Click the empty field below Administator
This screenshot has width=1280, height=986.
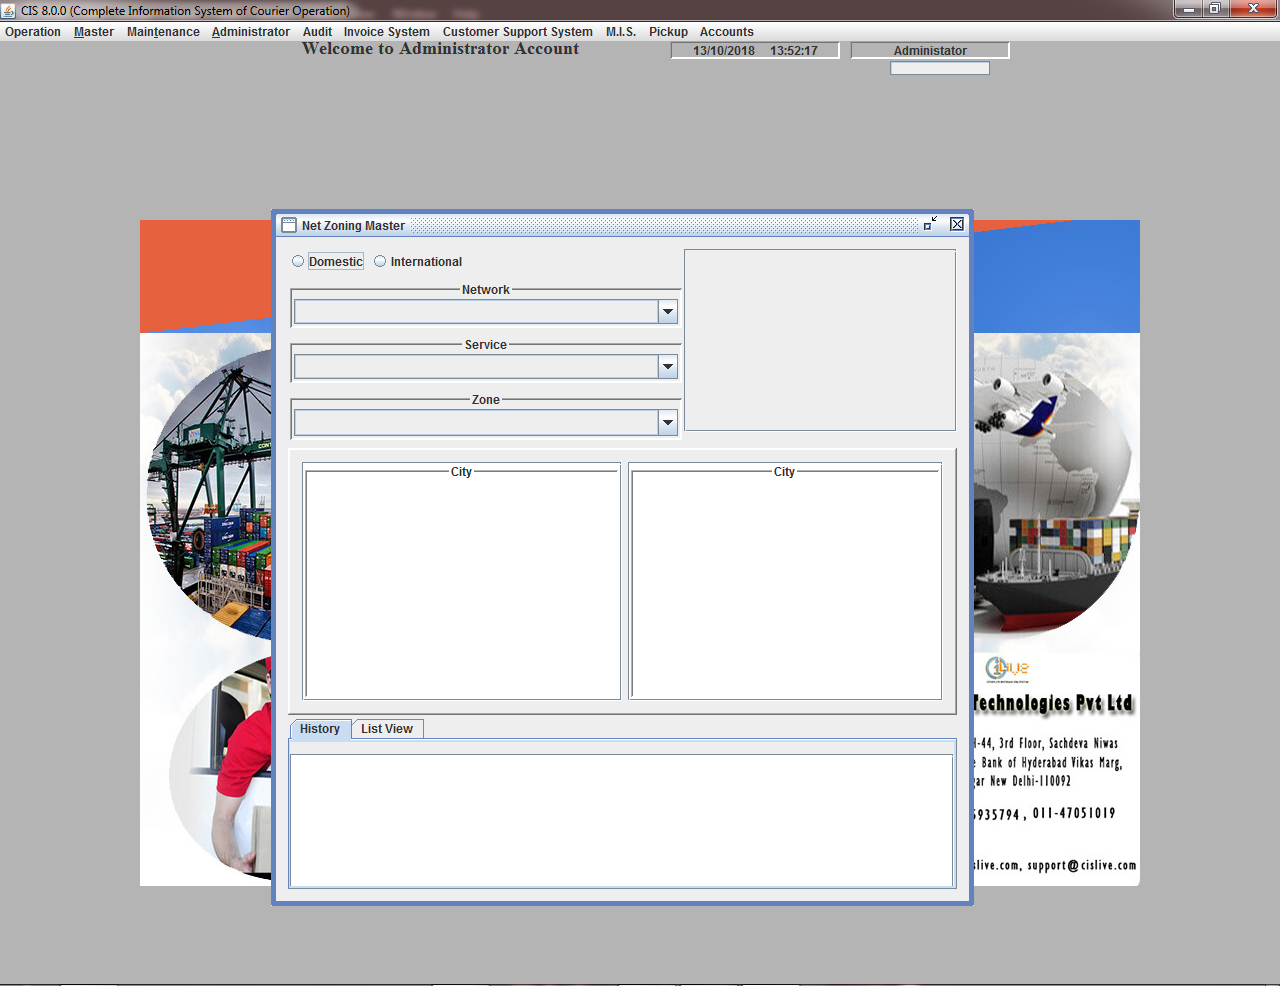939,68
